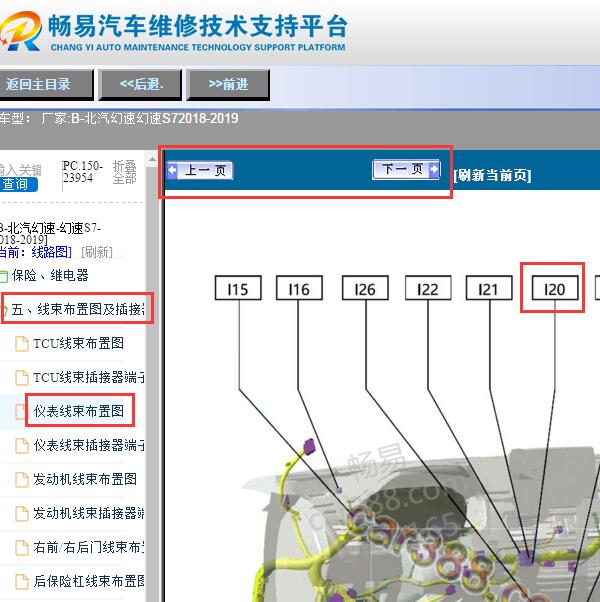
Task: Open TCU线束插接器端子 tree item
Action: click(x=89, y=377)
